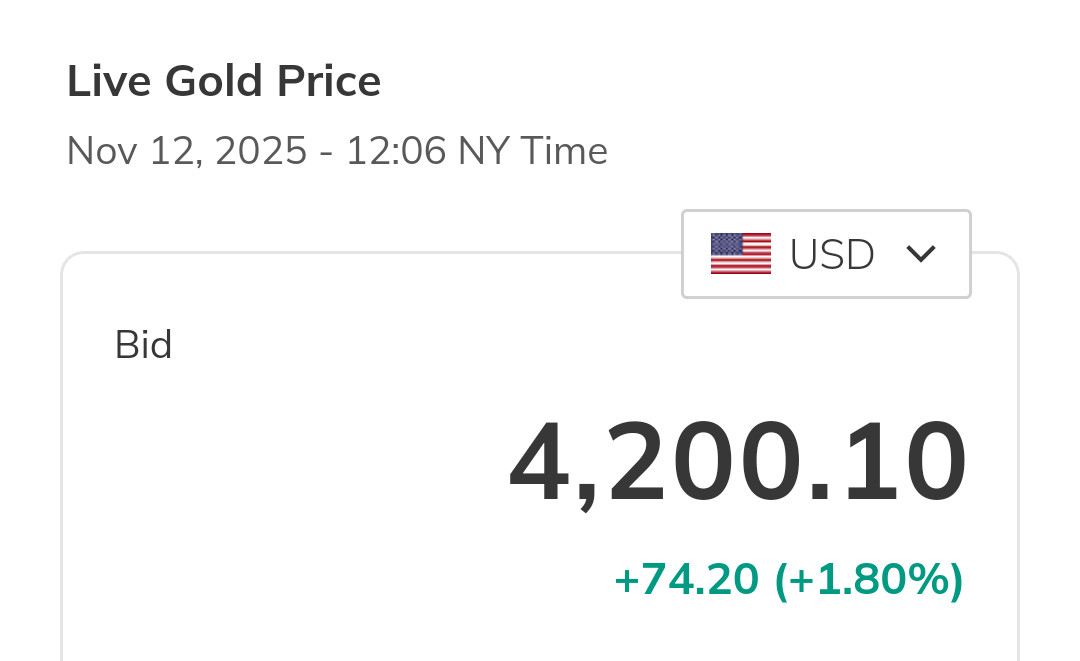The width and height of the screenshot is (1080, 661).
Task: Expand the currency chevron arrow
Action: point(920,254)
